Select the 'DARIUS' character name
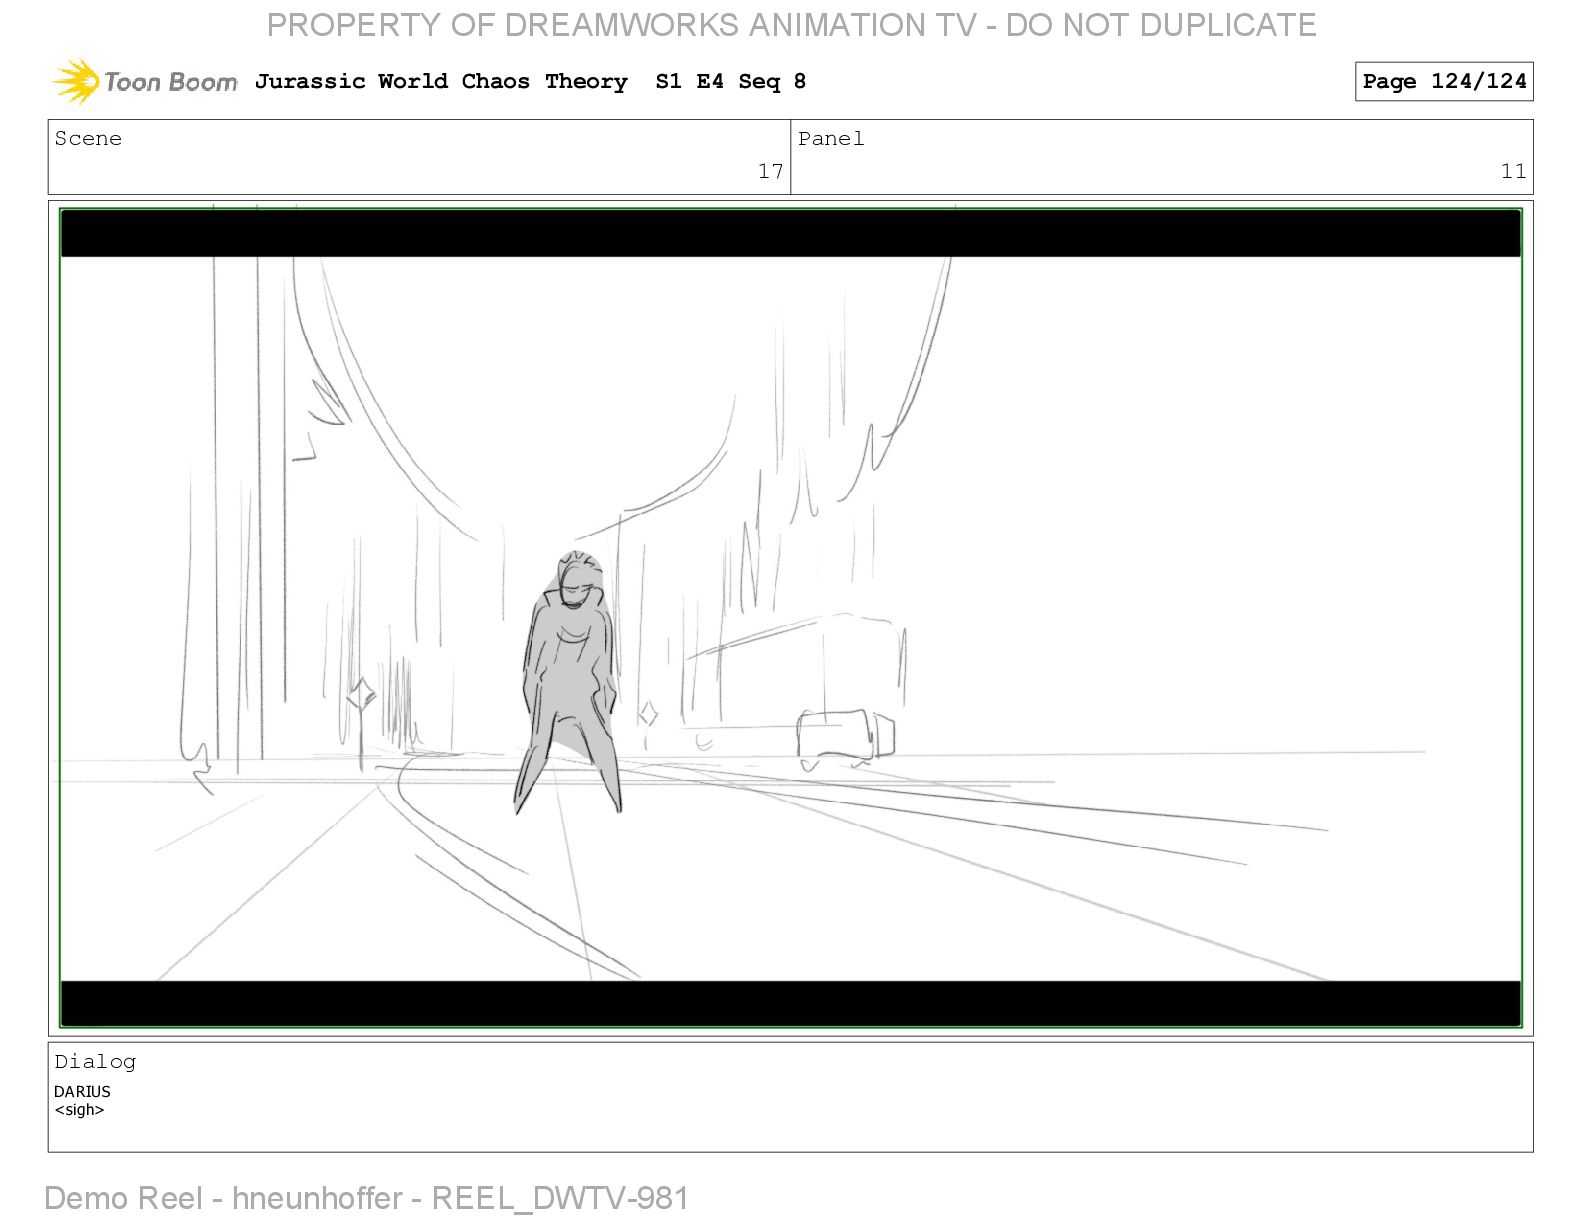Viewport: 1584px width, 1224px height. tap(82, 1091)
